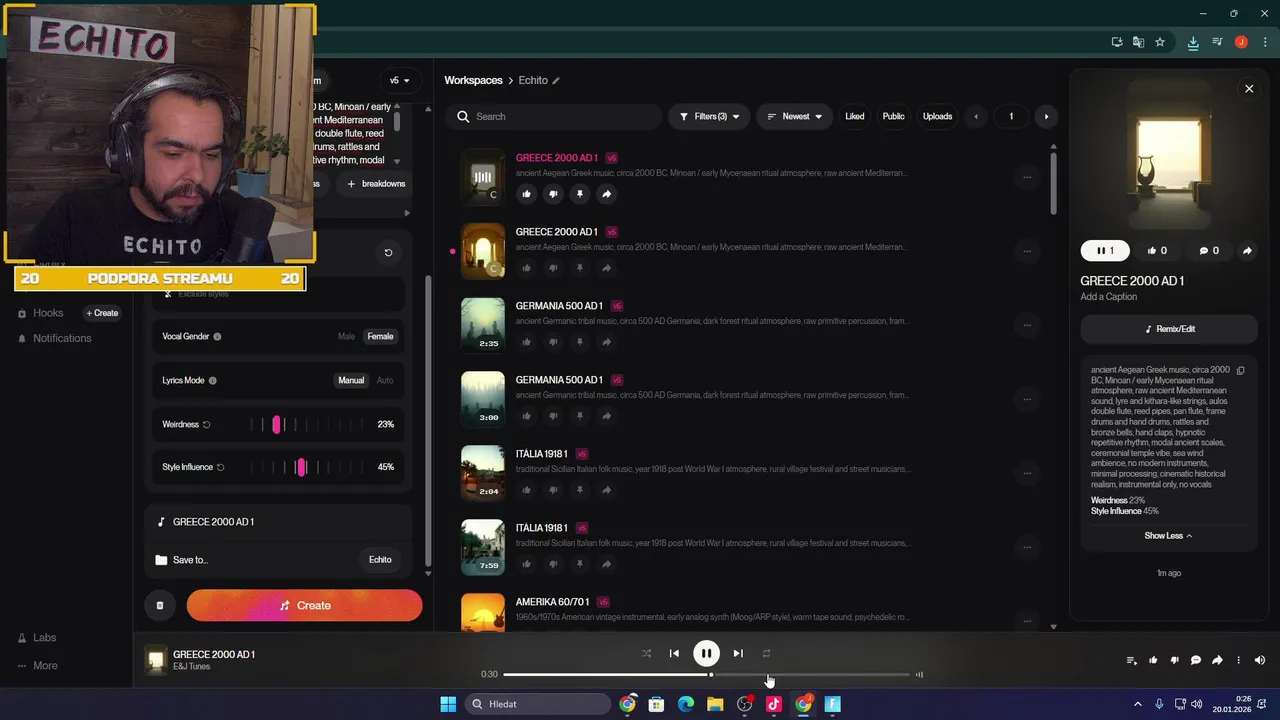The width and height of the screenshot is (1280, 720).
Task: Share the playing song from player bar
Action: (1217, 660)
